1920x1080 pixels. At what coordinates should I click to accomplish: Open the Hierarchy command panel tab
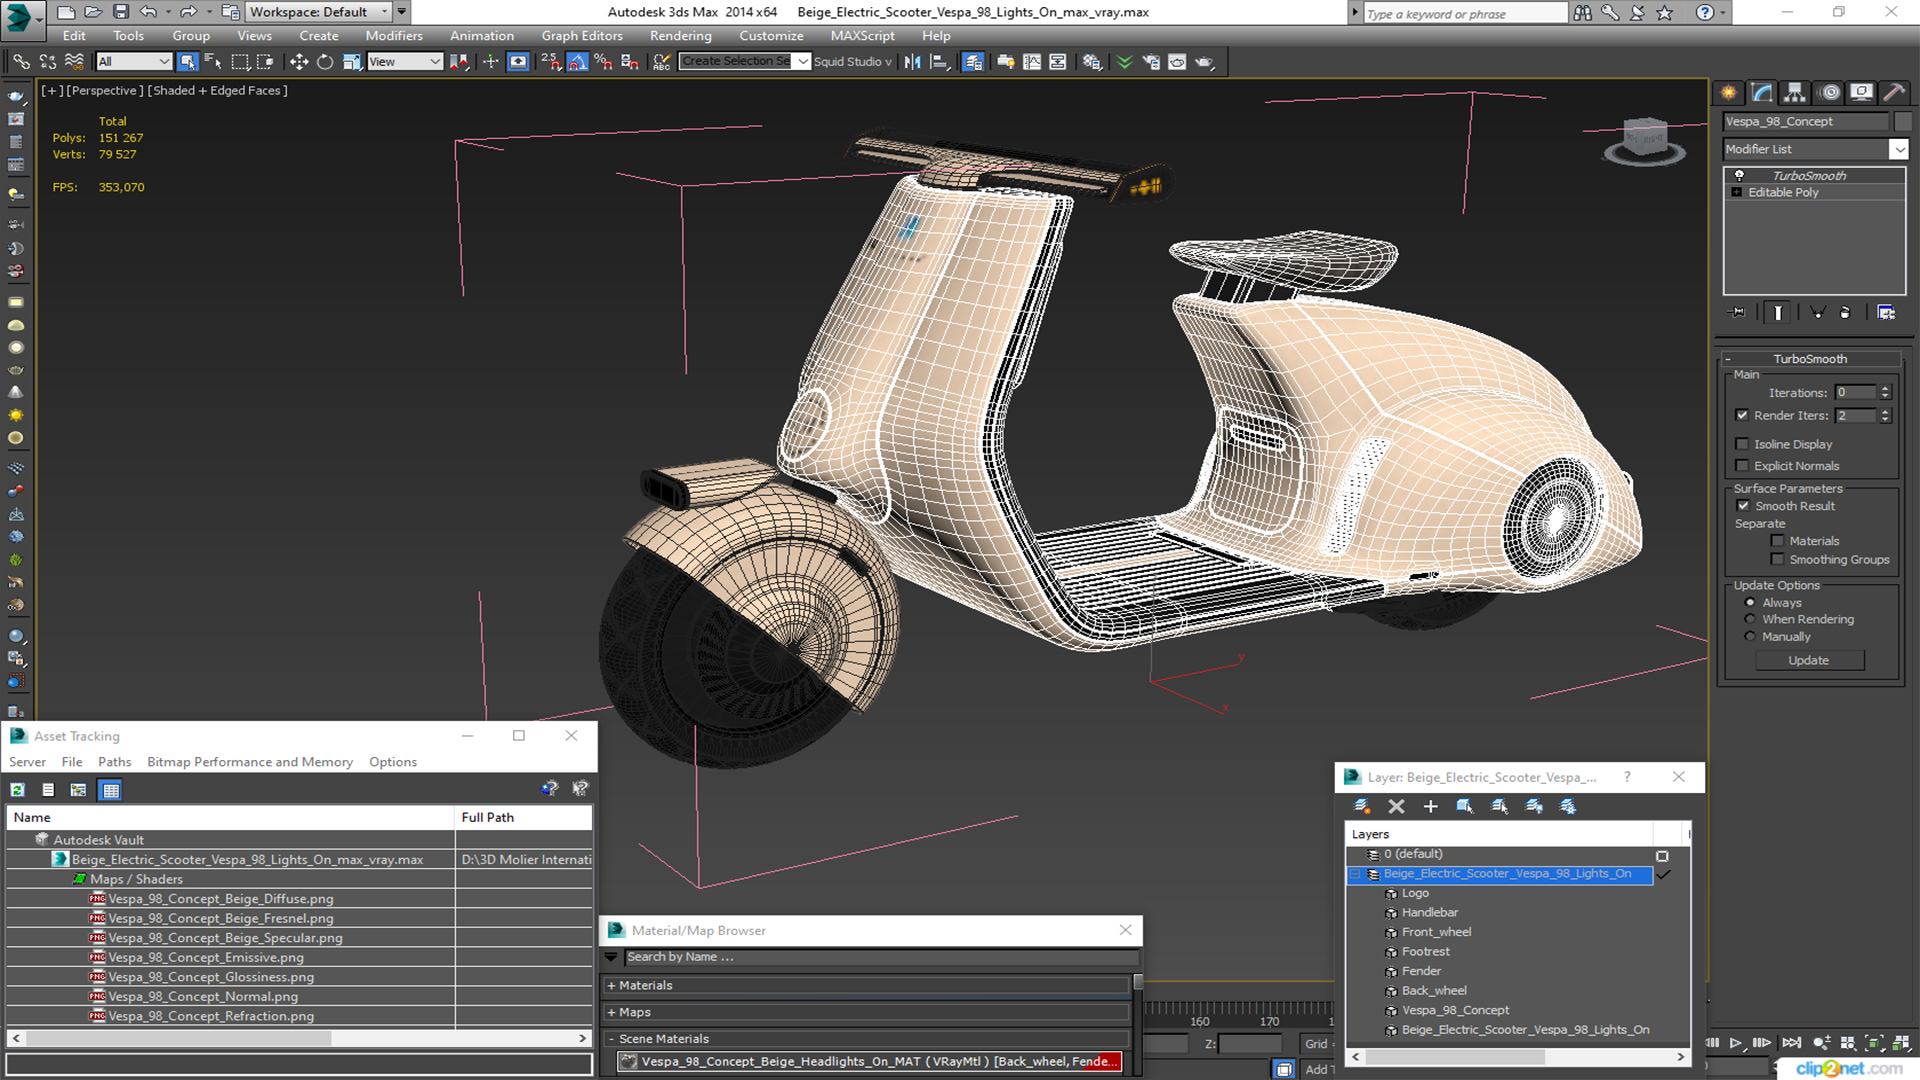[1795, 92]
